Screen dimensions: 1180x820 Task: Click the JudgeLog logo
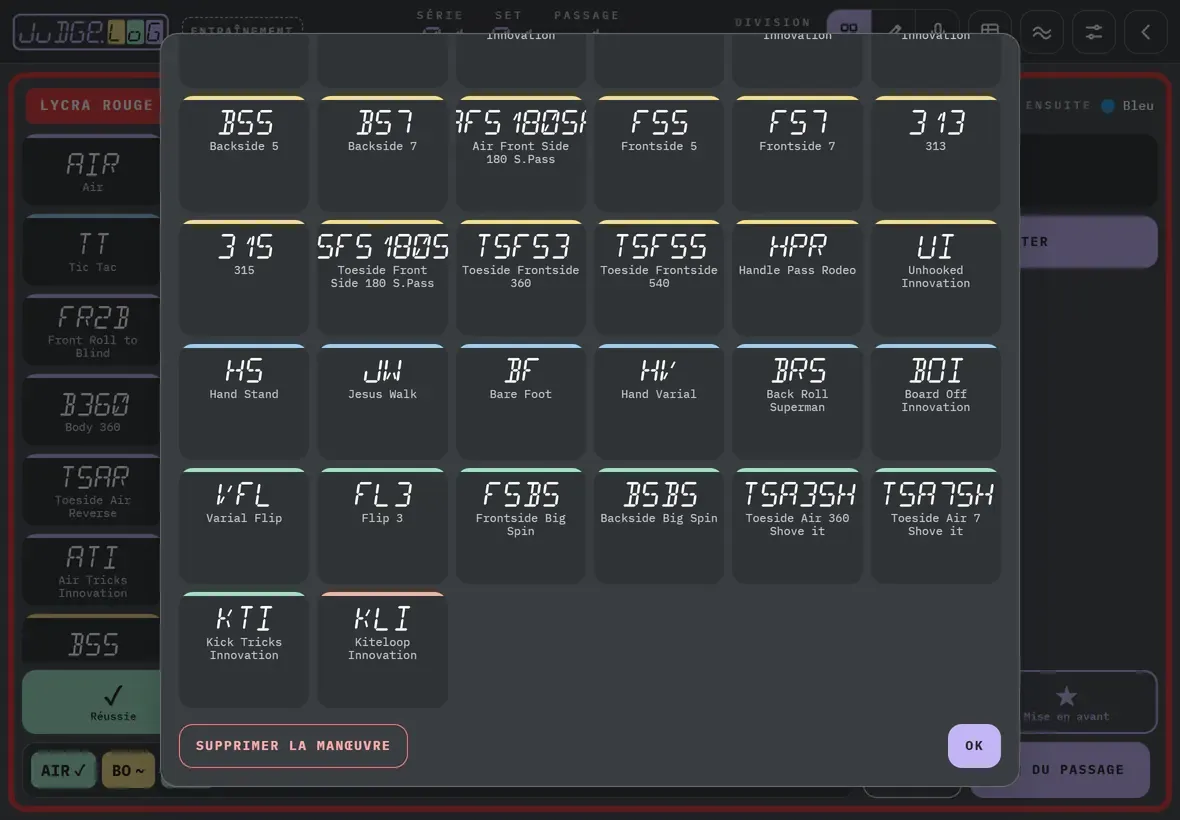pos(90,32)
